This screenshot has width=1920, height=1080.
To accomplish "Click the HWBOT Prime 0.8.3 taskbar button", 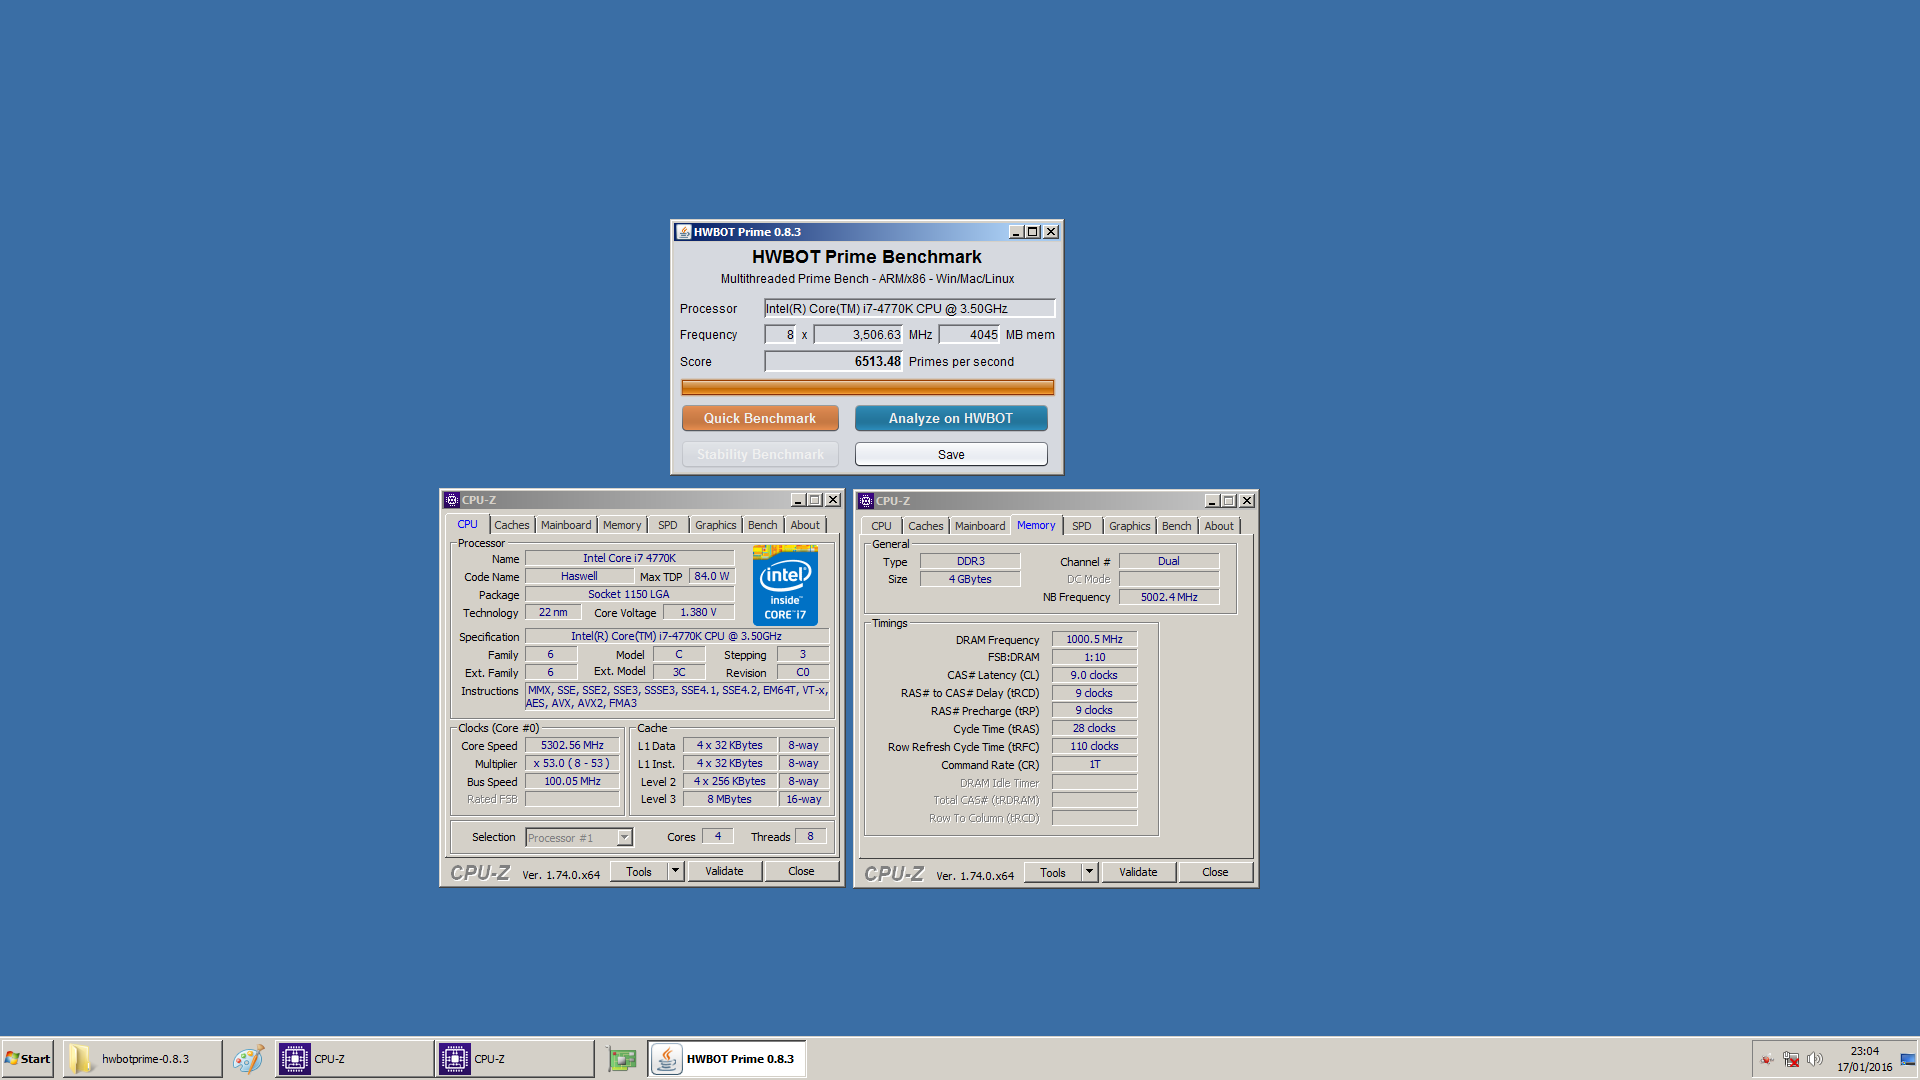I will tap(727, 1059).
